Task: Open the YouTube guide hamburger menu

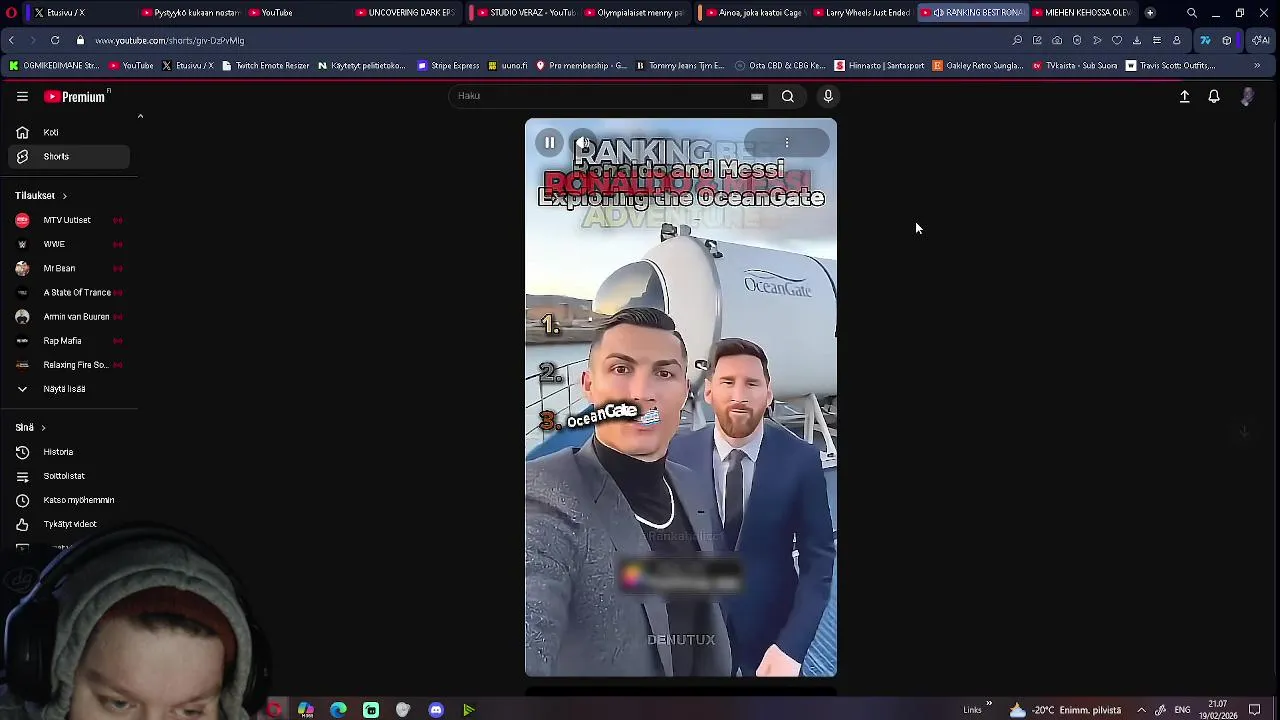Action: click(x=22, y=97)
